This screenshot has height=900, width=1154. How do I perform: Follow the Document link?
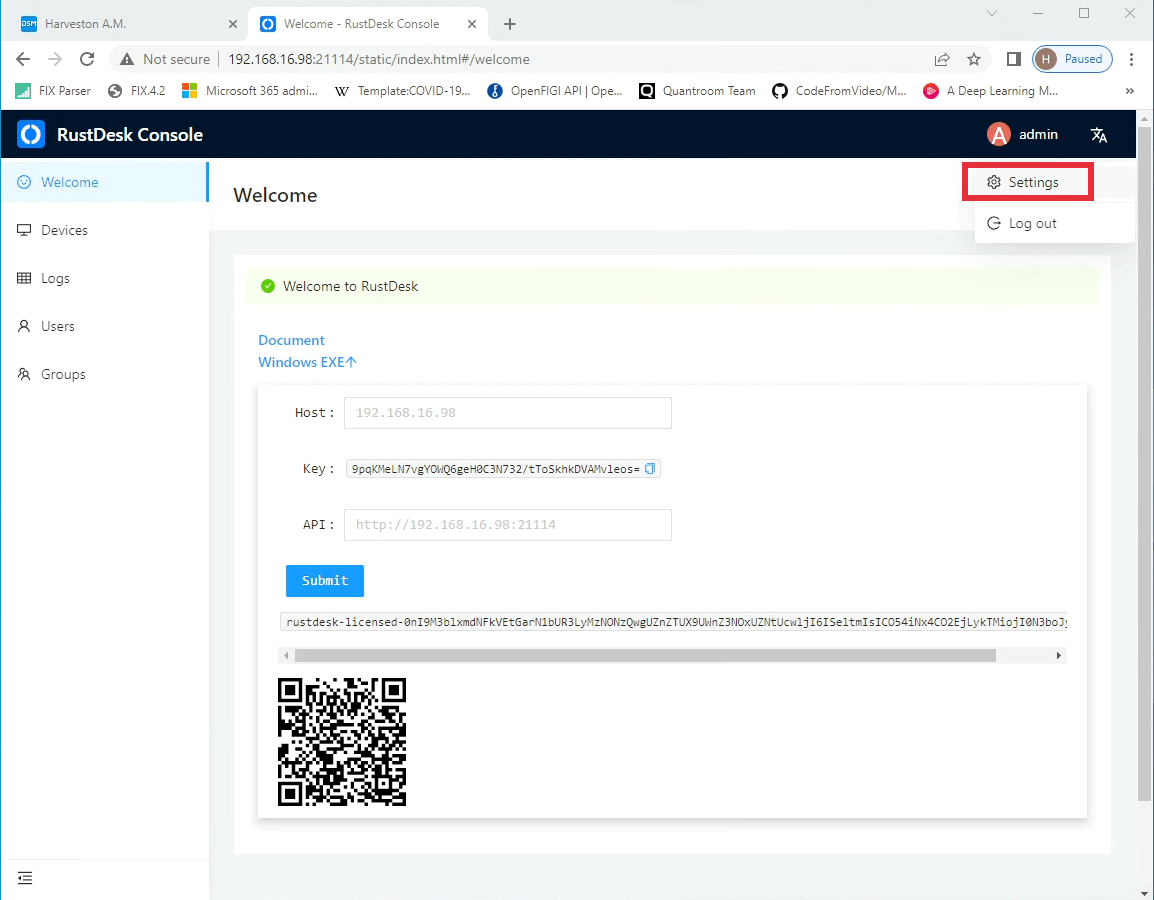point(291,340)
